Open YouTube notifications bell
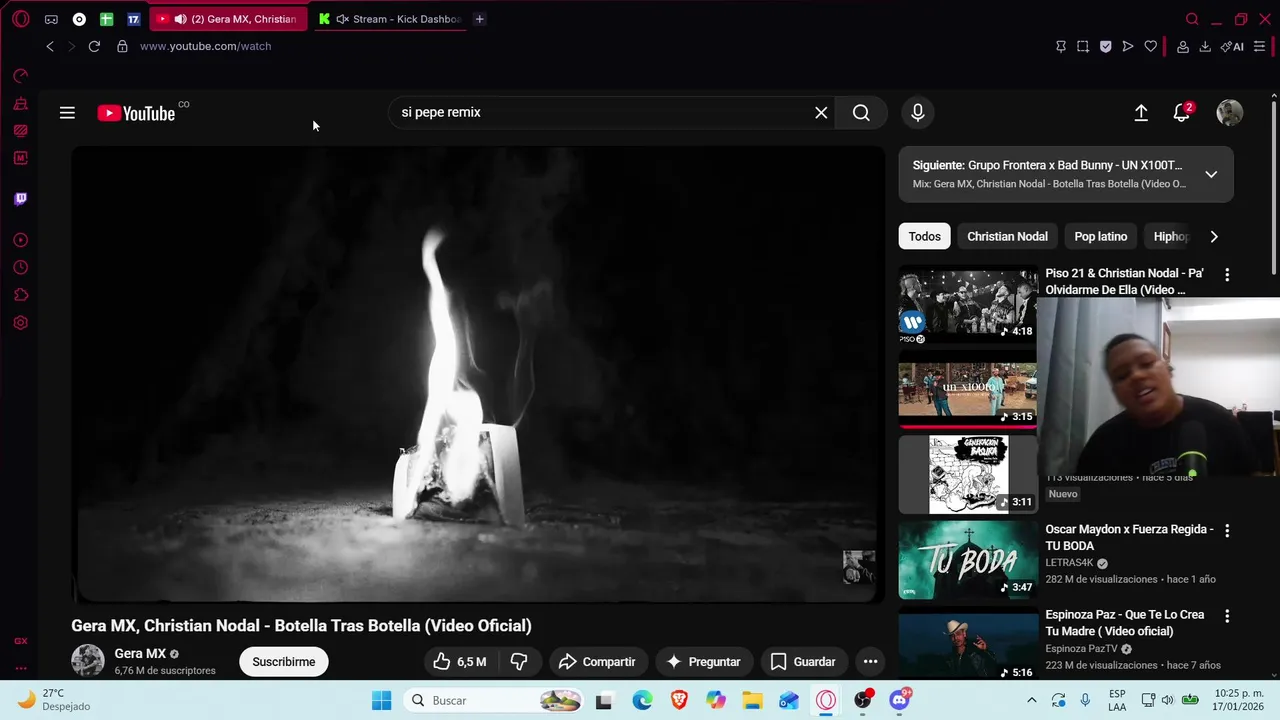 pyautogui.click(x=1182, y=113)
